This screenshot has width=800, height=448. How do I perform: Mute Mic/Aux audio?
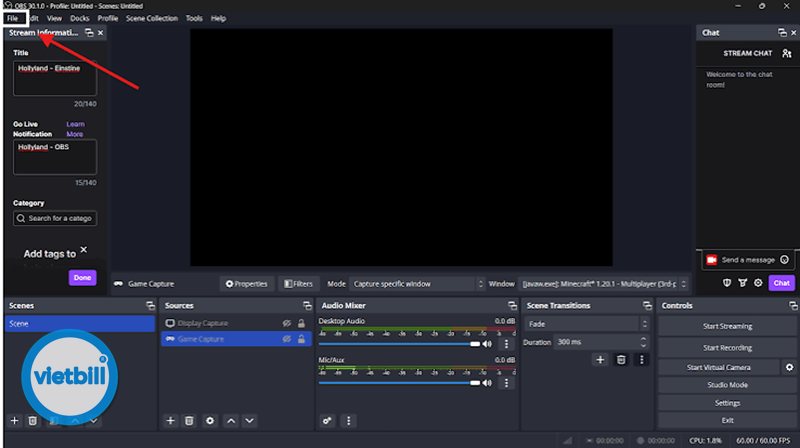coord(488,383)
